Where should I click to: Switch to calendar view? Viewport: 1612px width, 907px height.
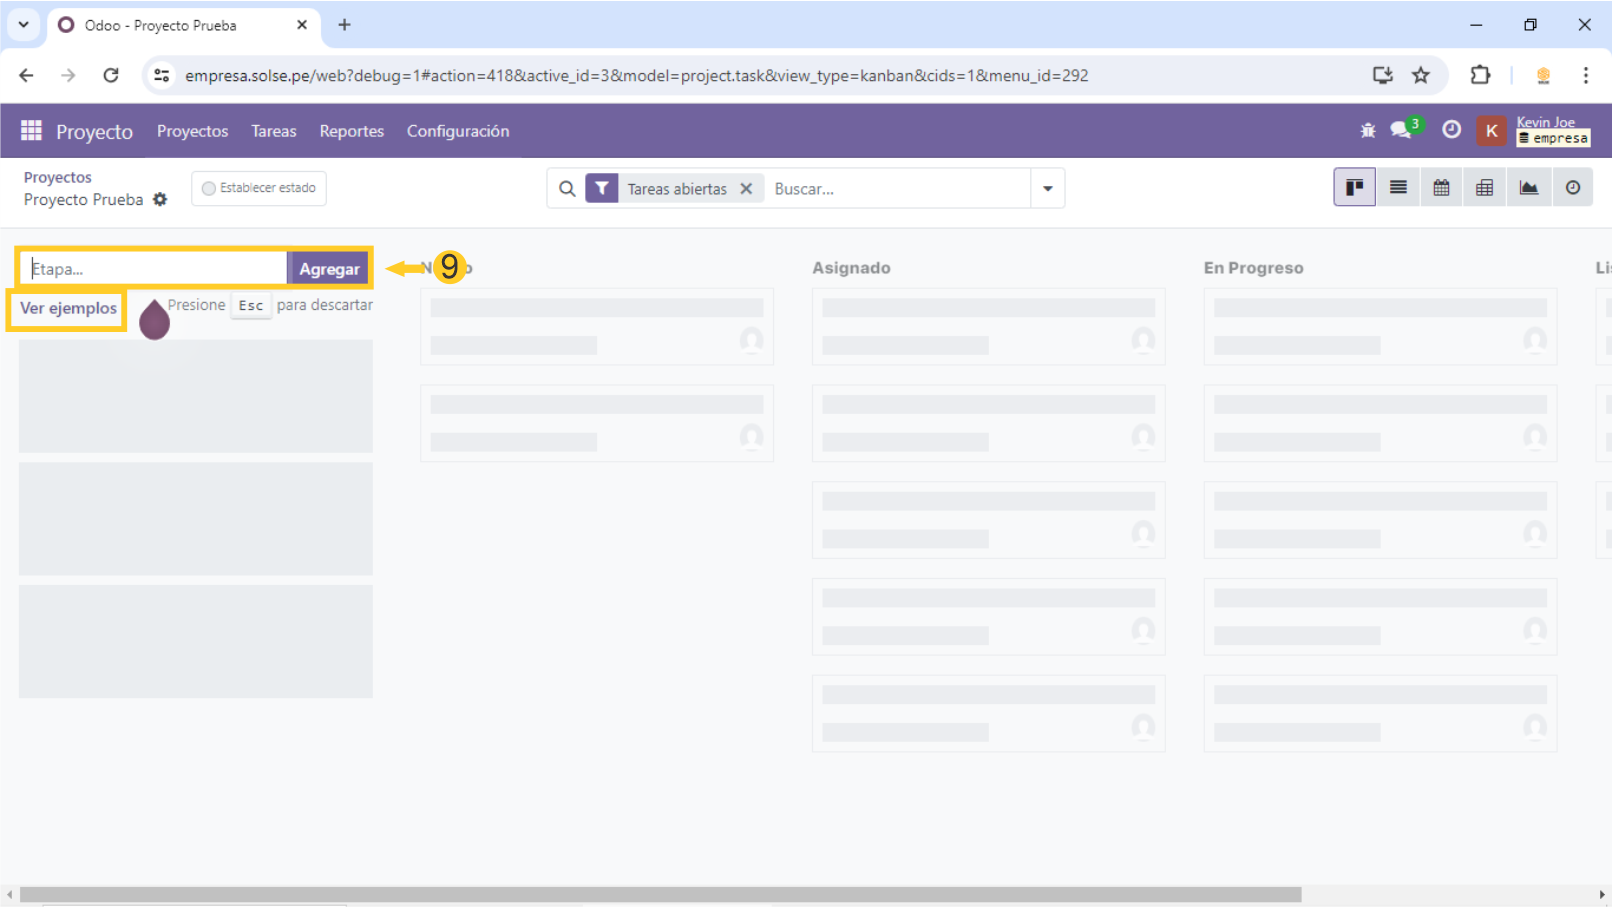[1441, 188]
